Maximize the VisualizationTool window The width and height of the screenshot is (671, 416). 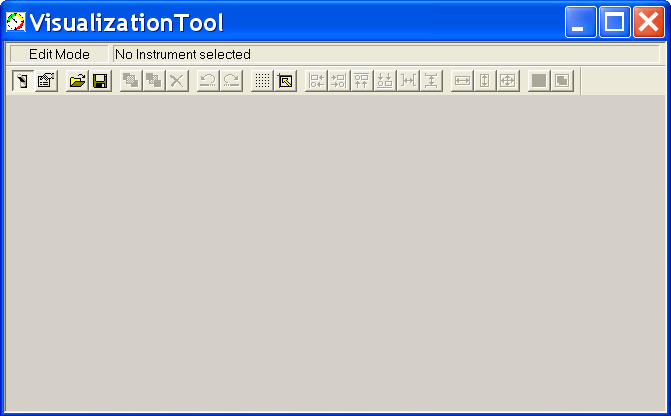(x=615, y=22)
